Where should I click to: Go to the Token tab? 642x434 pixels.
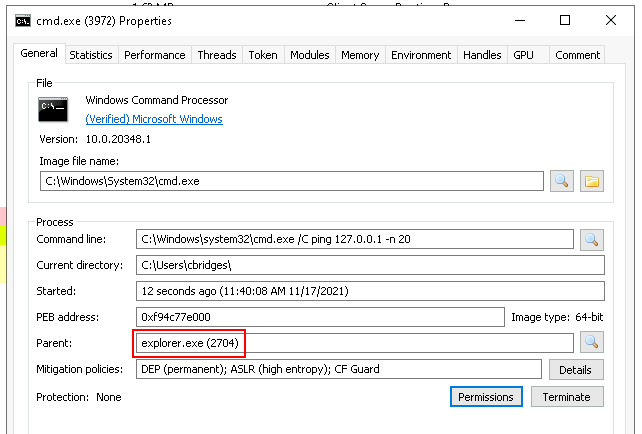point(263,56)
